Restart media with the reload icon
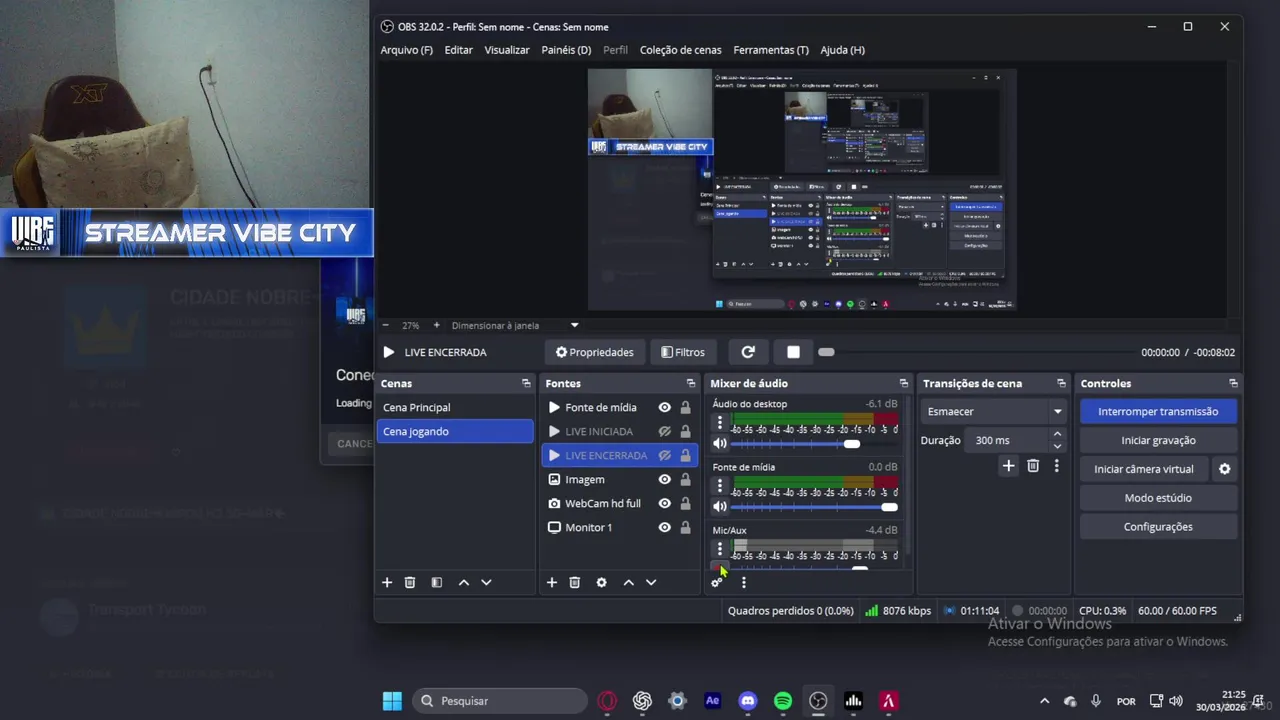Viewport: 1280px width, 720px height. click(x=748, y=352)
